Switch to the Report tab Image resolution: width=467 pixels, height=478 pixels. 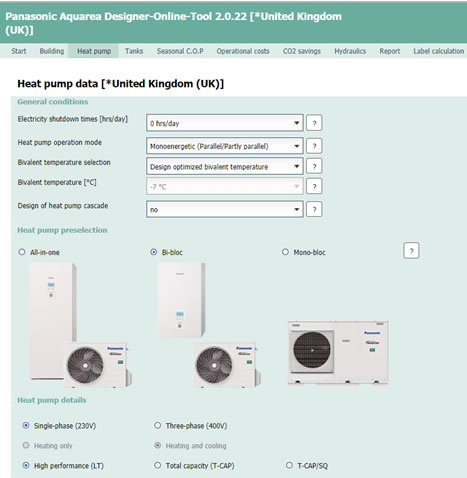click(x=390, y=51)
